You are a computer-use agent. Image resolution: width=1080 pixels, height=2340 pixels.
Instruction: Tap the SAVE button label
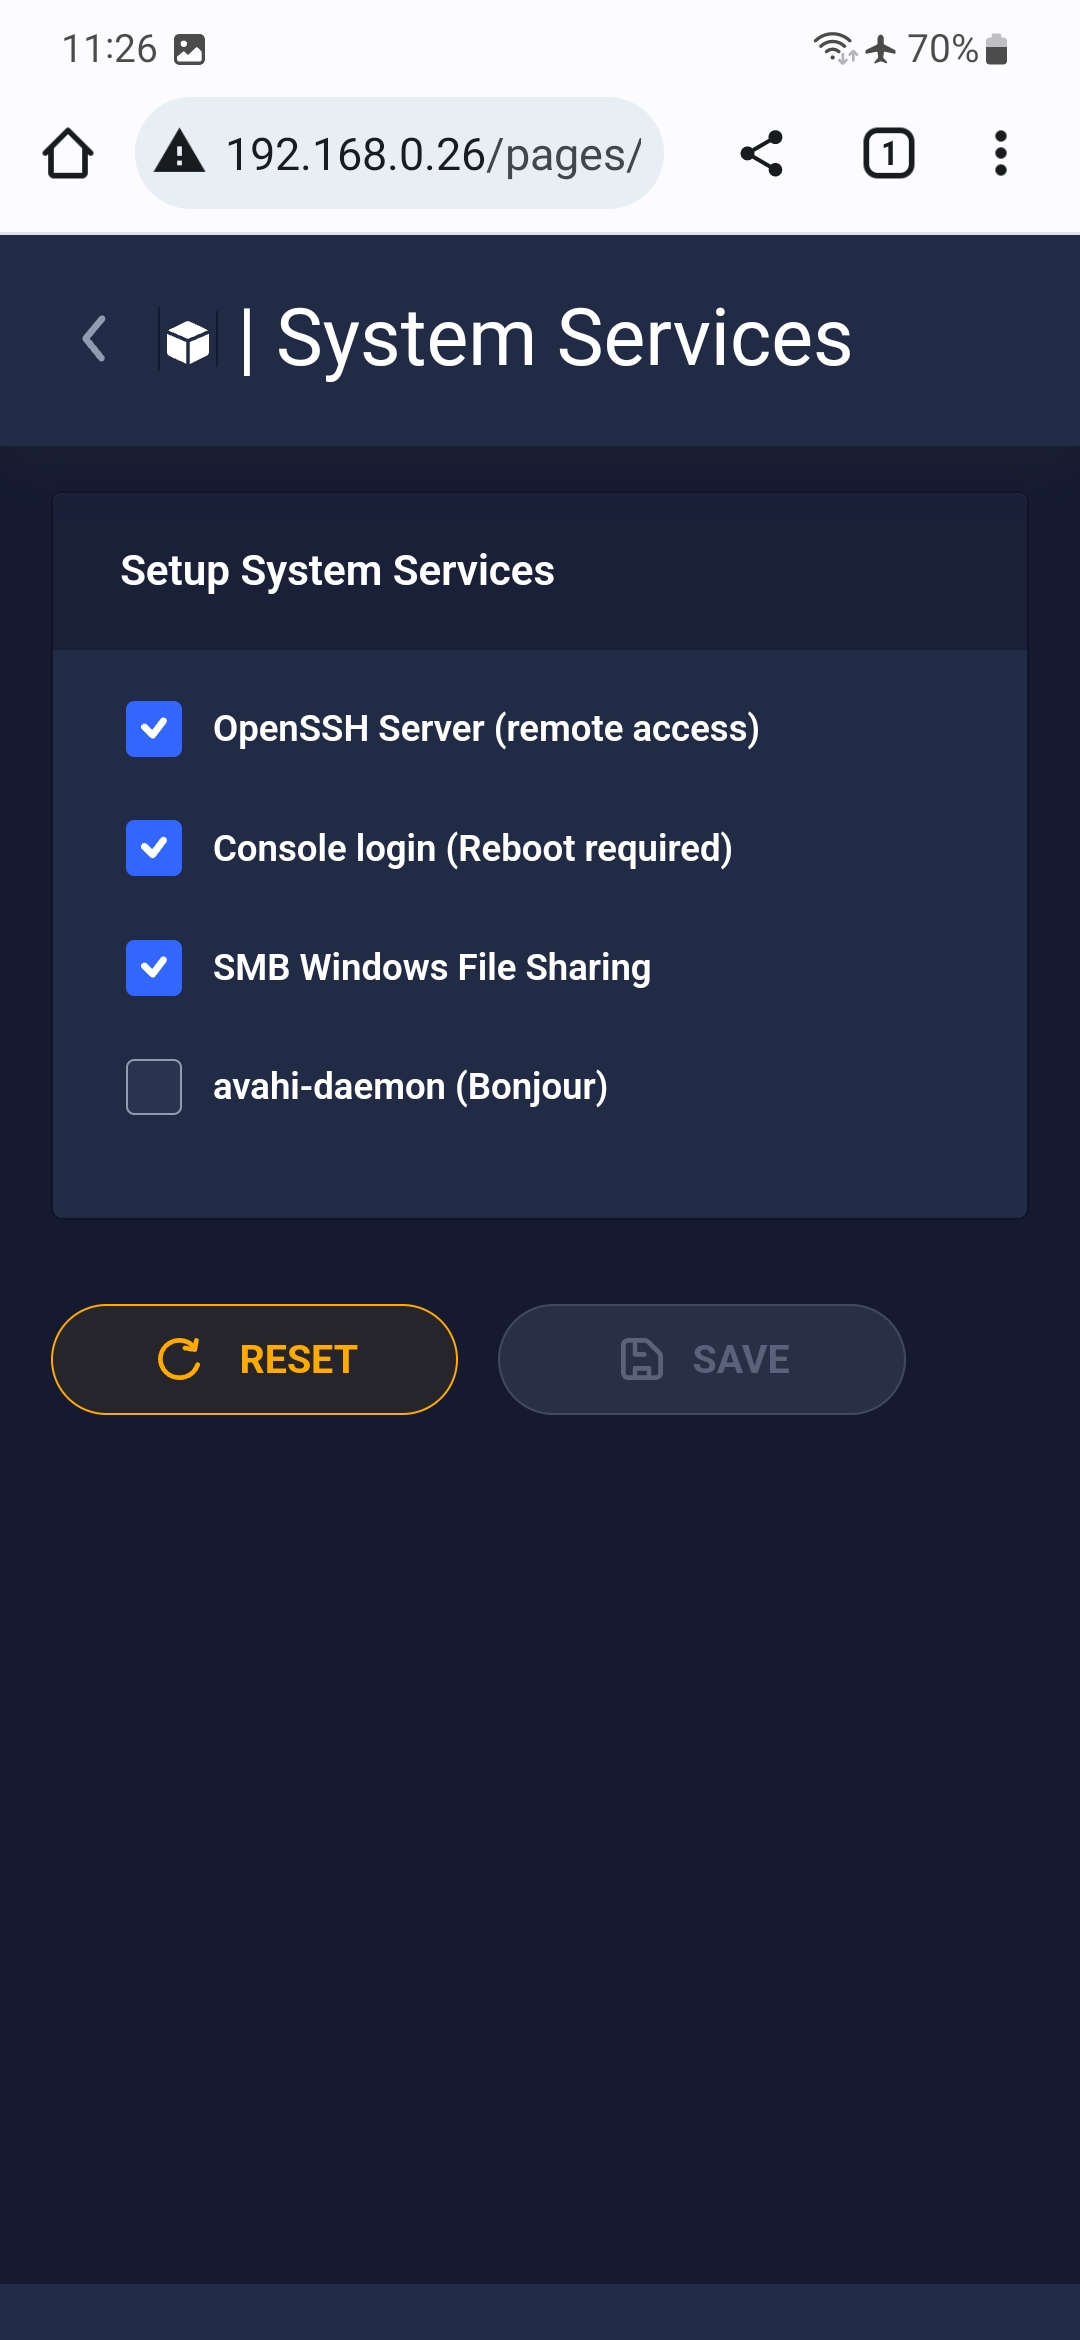(x=741, y=1360)
